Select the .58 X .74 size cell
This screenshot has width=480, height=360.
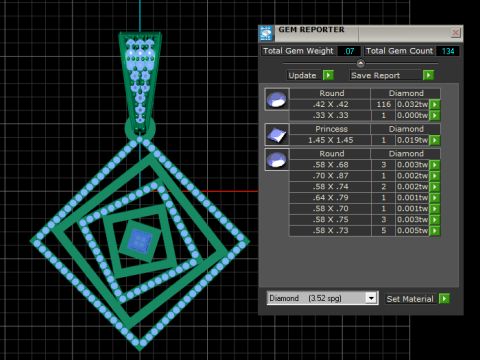click(330, 187)
